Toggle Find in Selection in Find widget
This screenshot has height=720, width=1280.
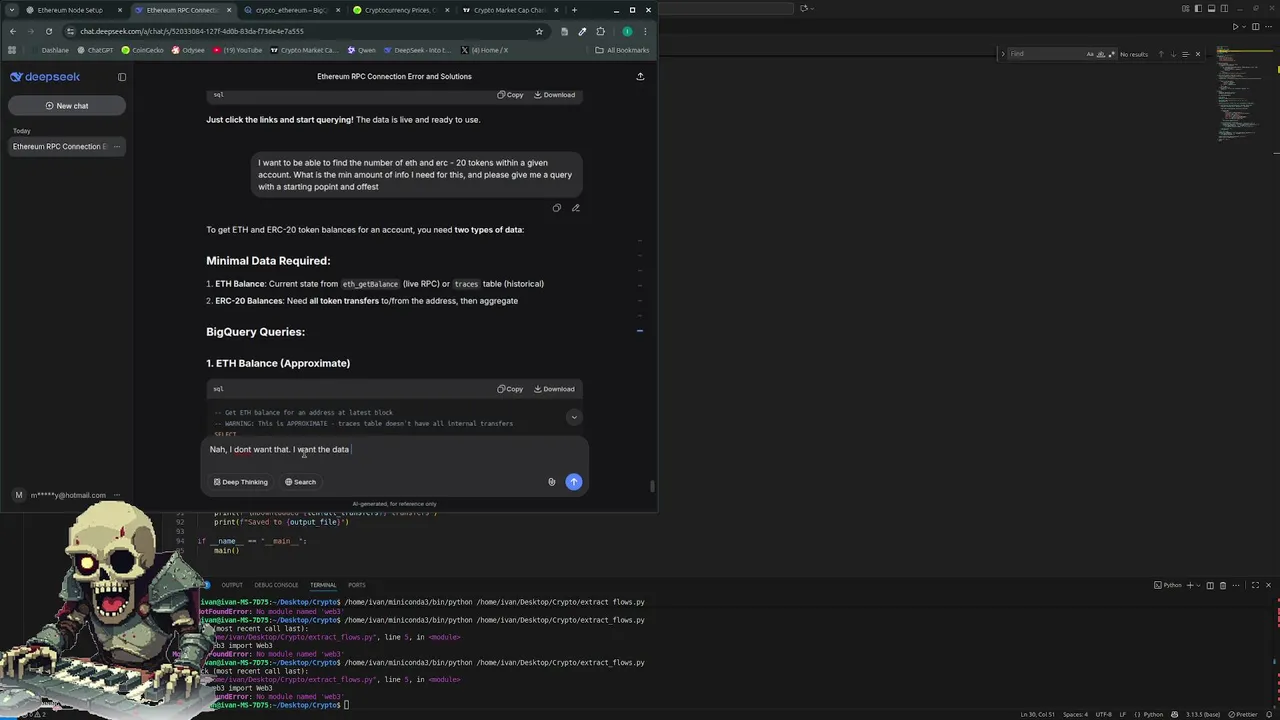point(1185,54)
